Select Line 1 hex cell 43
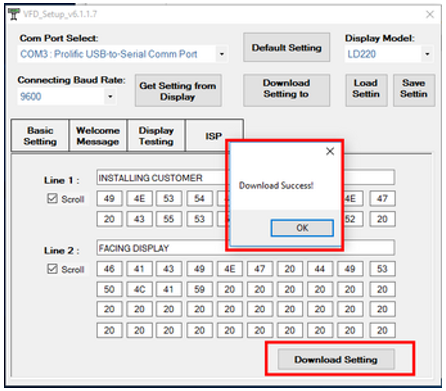The image size is (446, 391). point(139,219)
